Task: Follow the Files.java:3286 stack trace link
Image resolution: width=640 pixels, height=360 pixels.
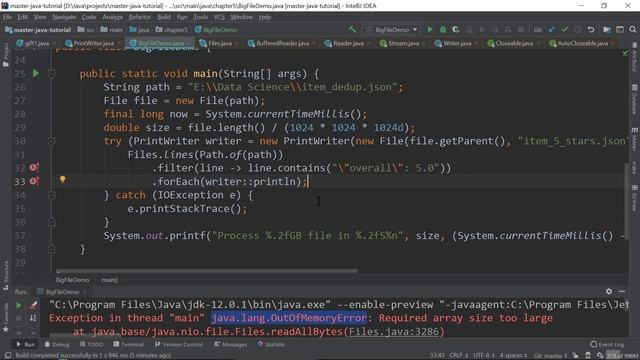Action: pos(393,331)
